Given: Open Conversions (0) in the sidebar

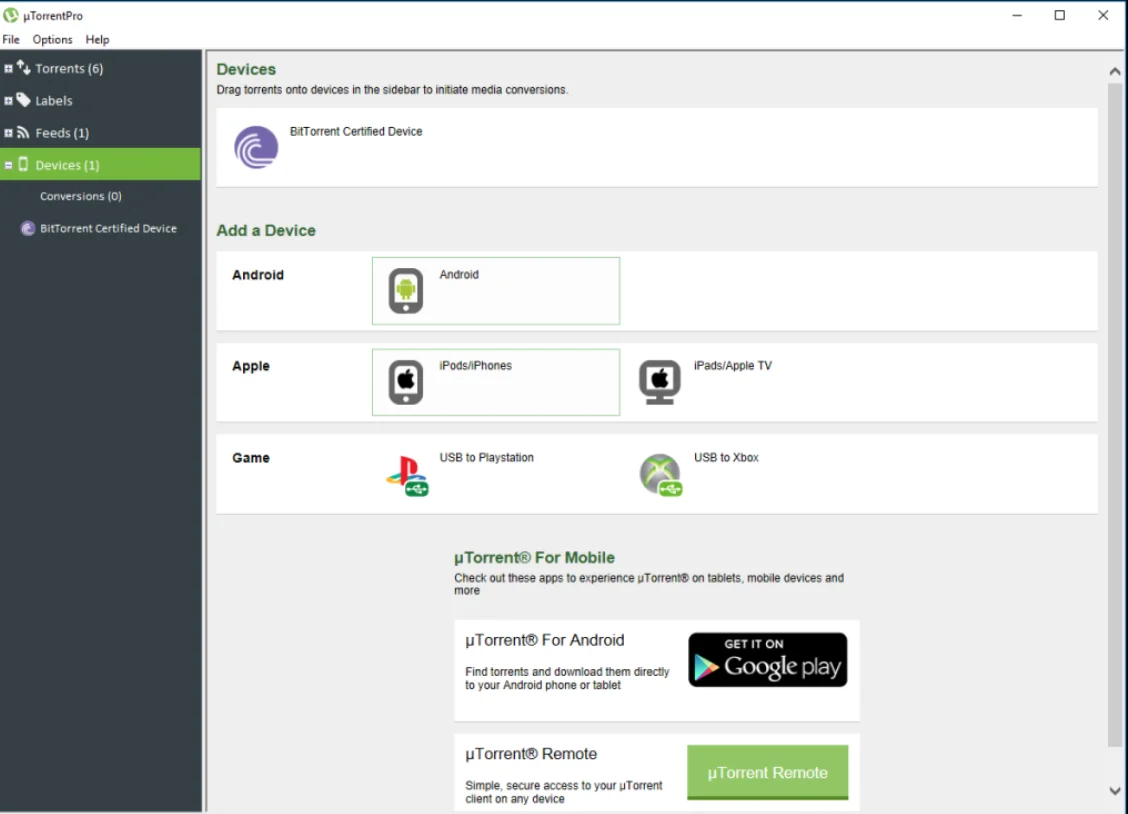Looking at the screenshot, I should pyautogui.click(x=80, y=197).
